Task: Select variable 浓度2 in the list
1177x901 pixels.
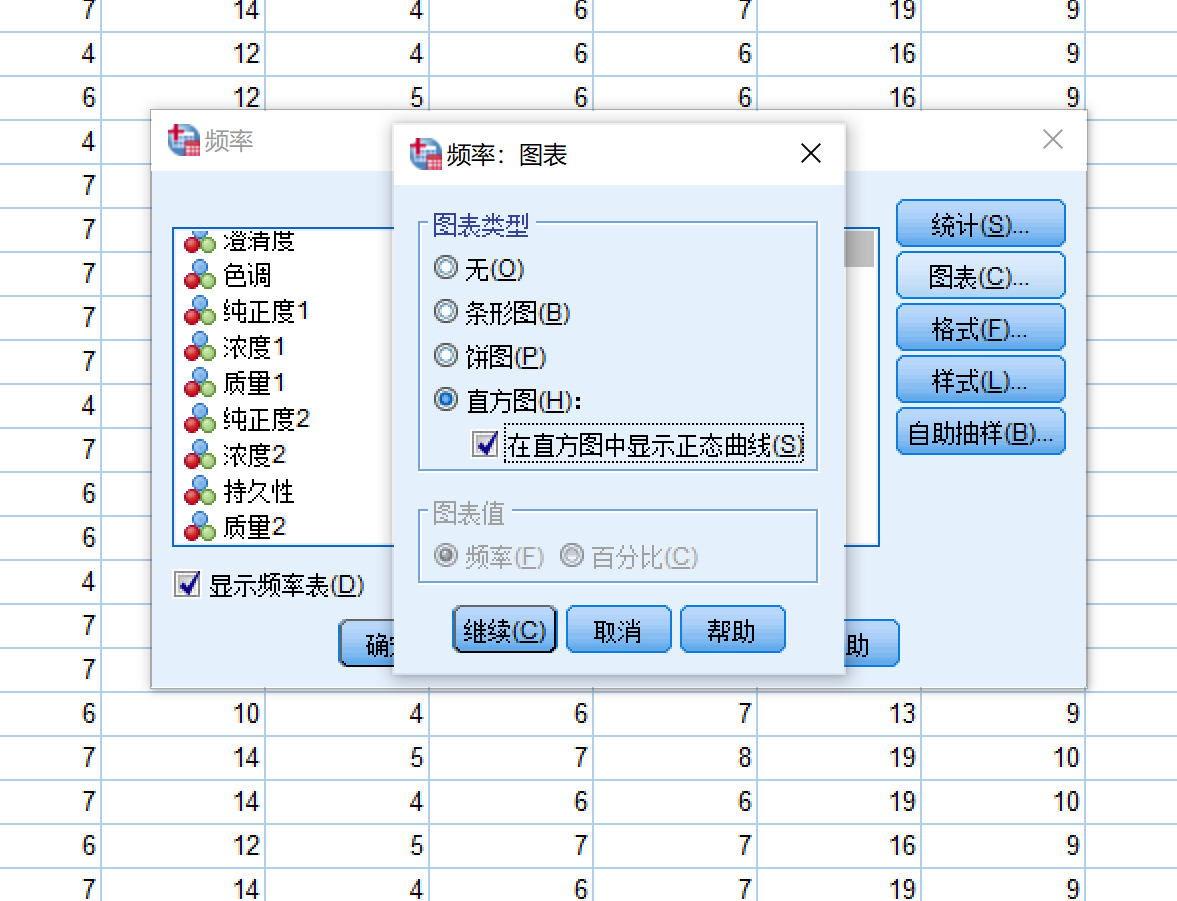Action: pyautogui.click(x=254, y=455)
